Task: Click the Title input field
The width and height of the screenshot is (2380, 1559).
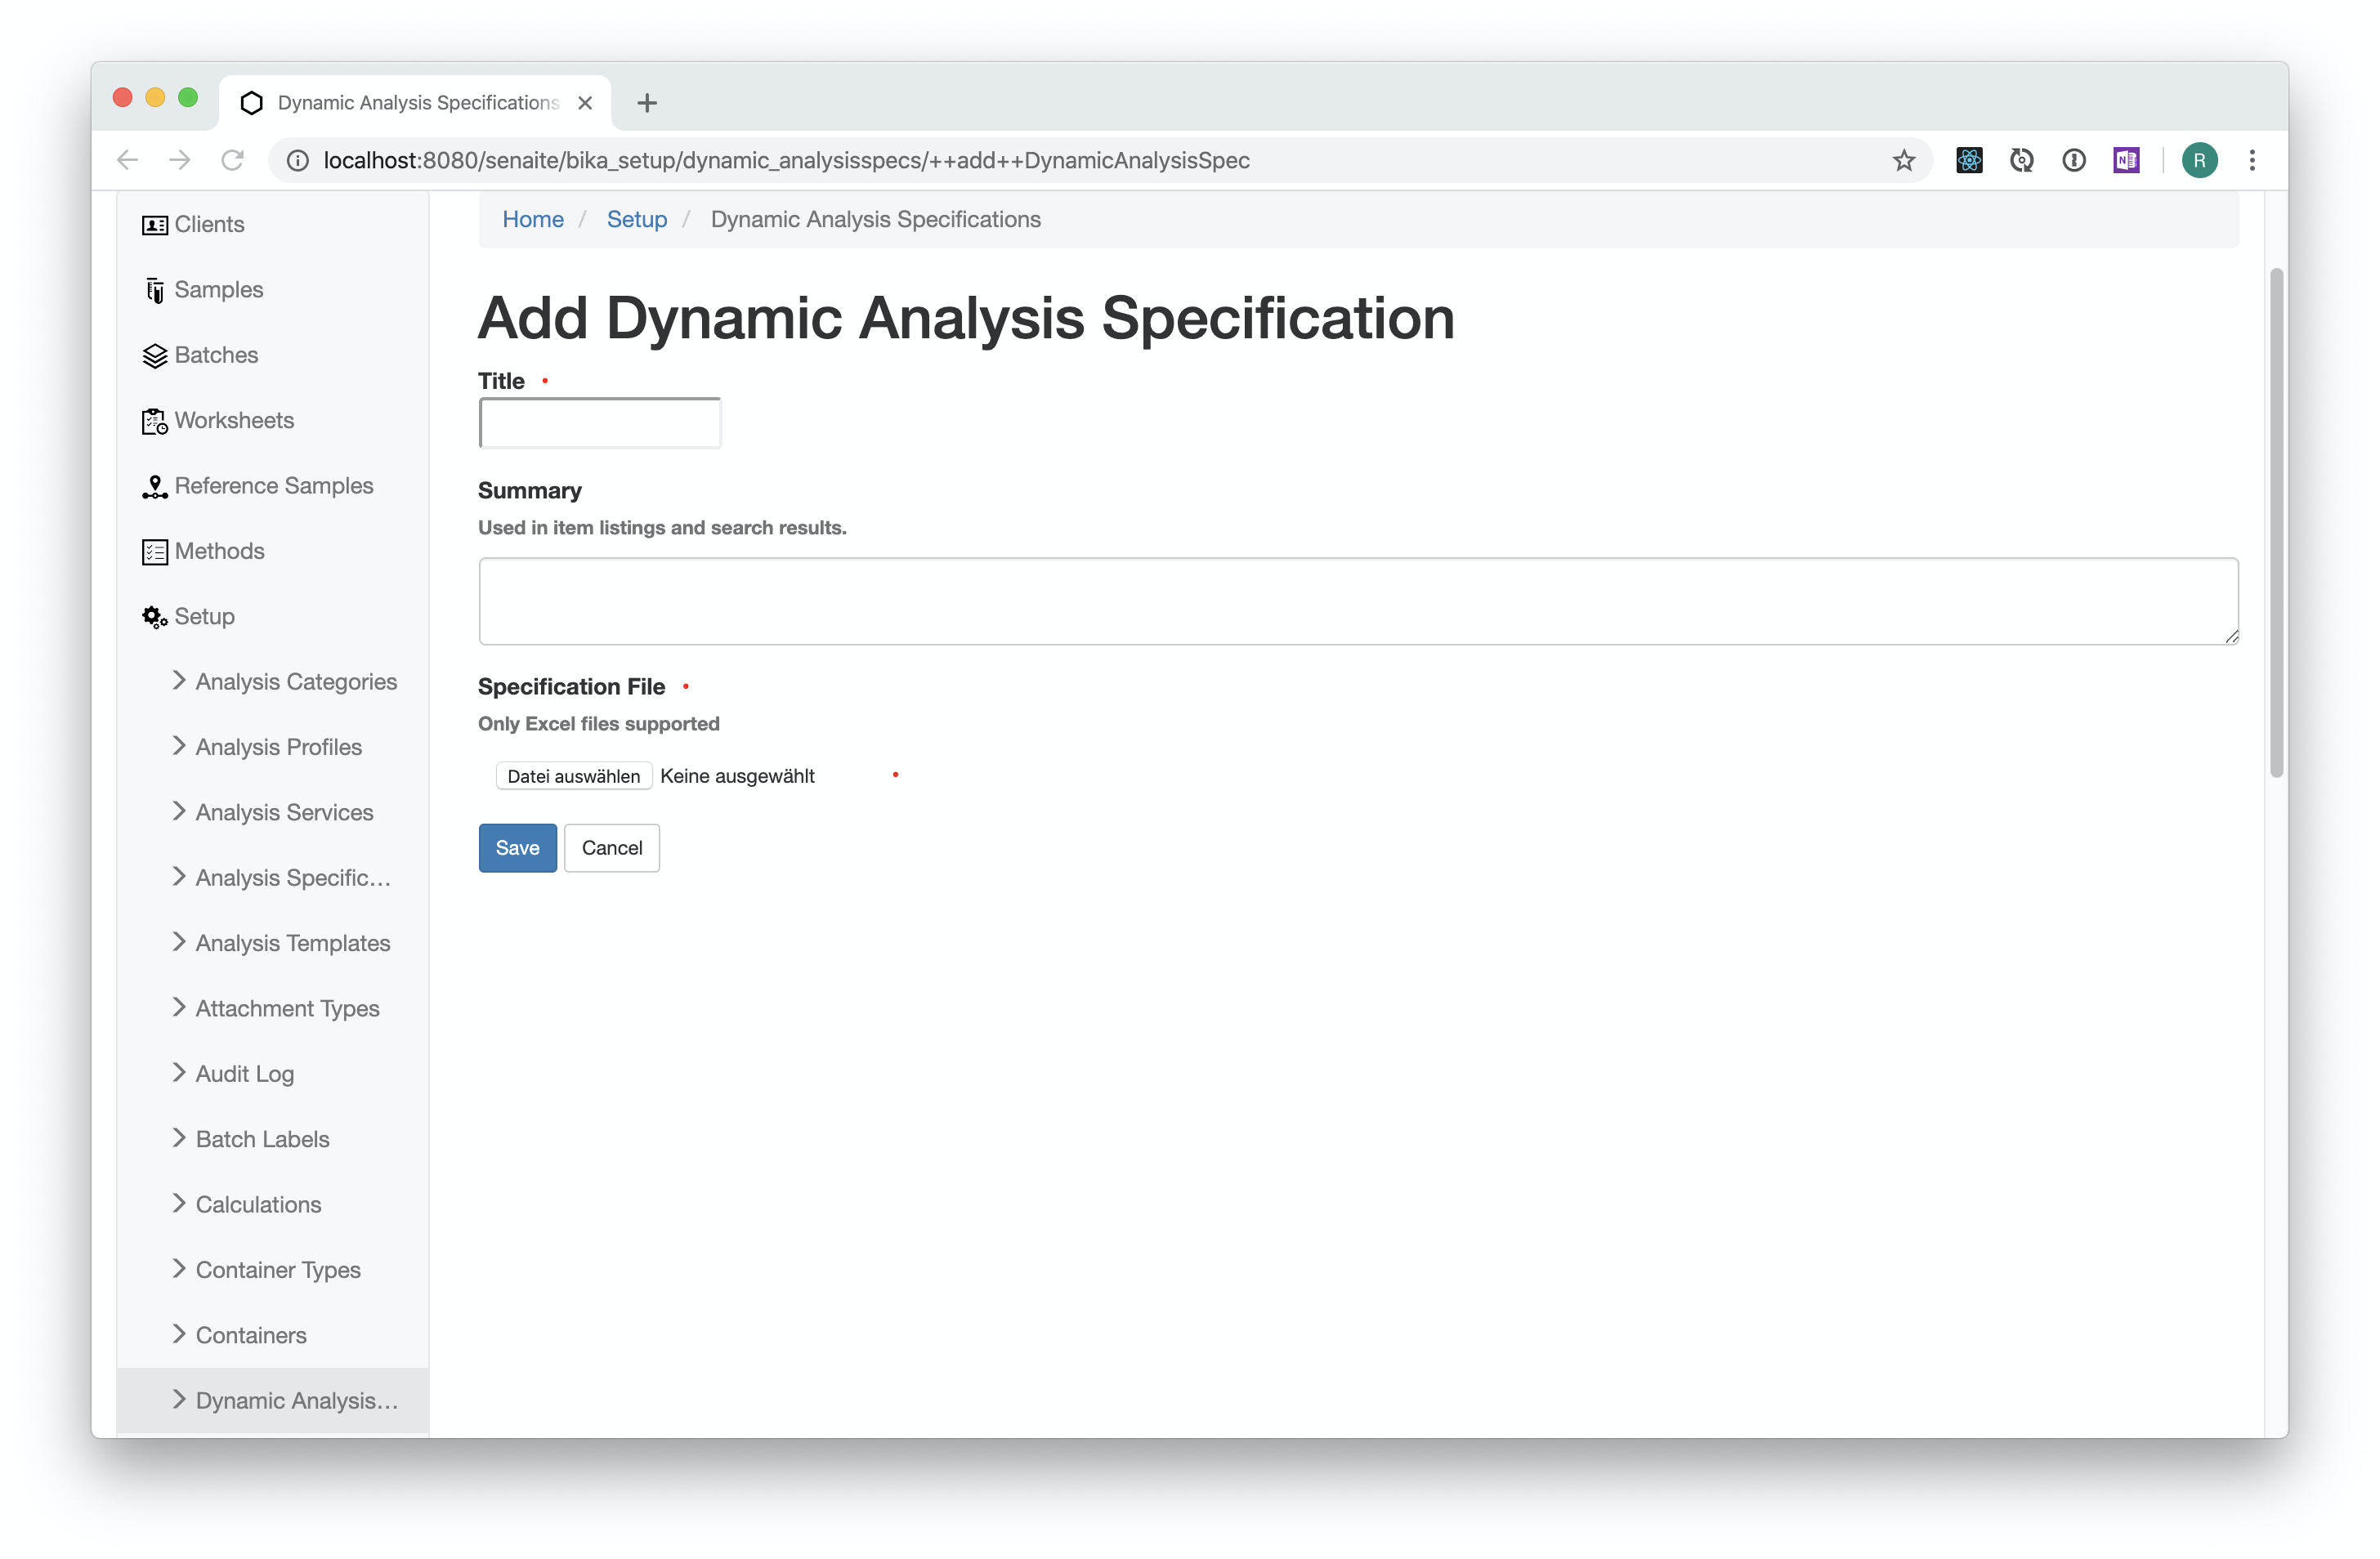Action: pos(598,422)
